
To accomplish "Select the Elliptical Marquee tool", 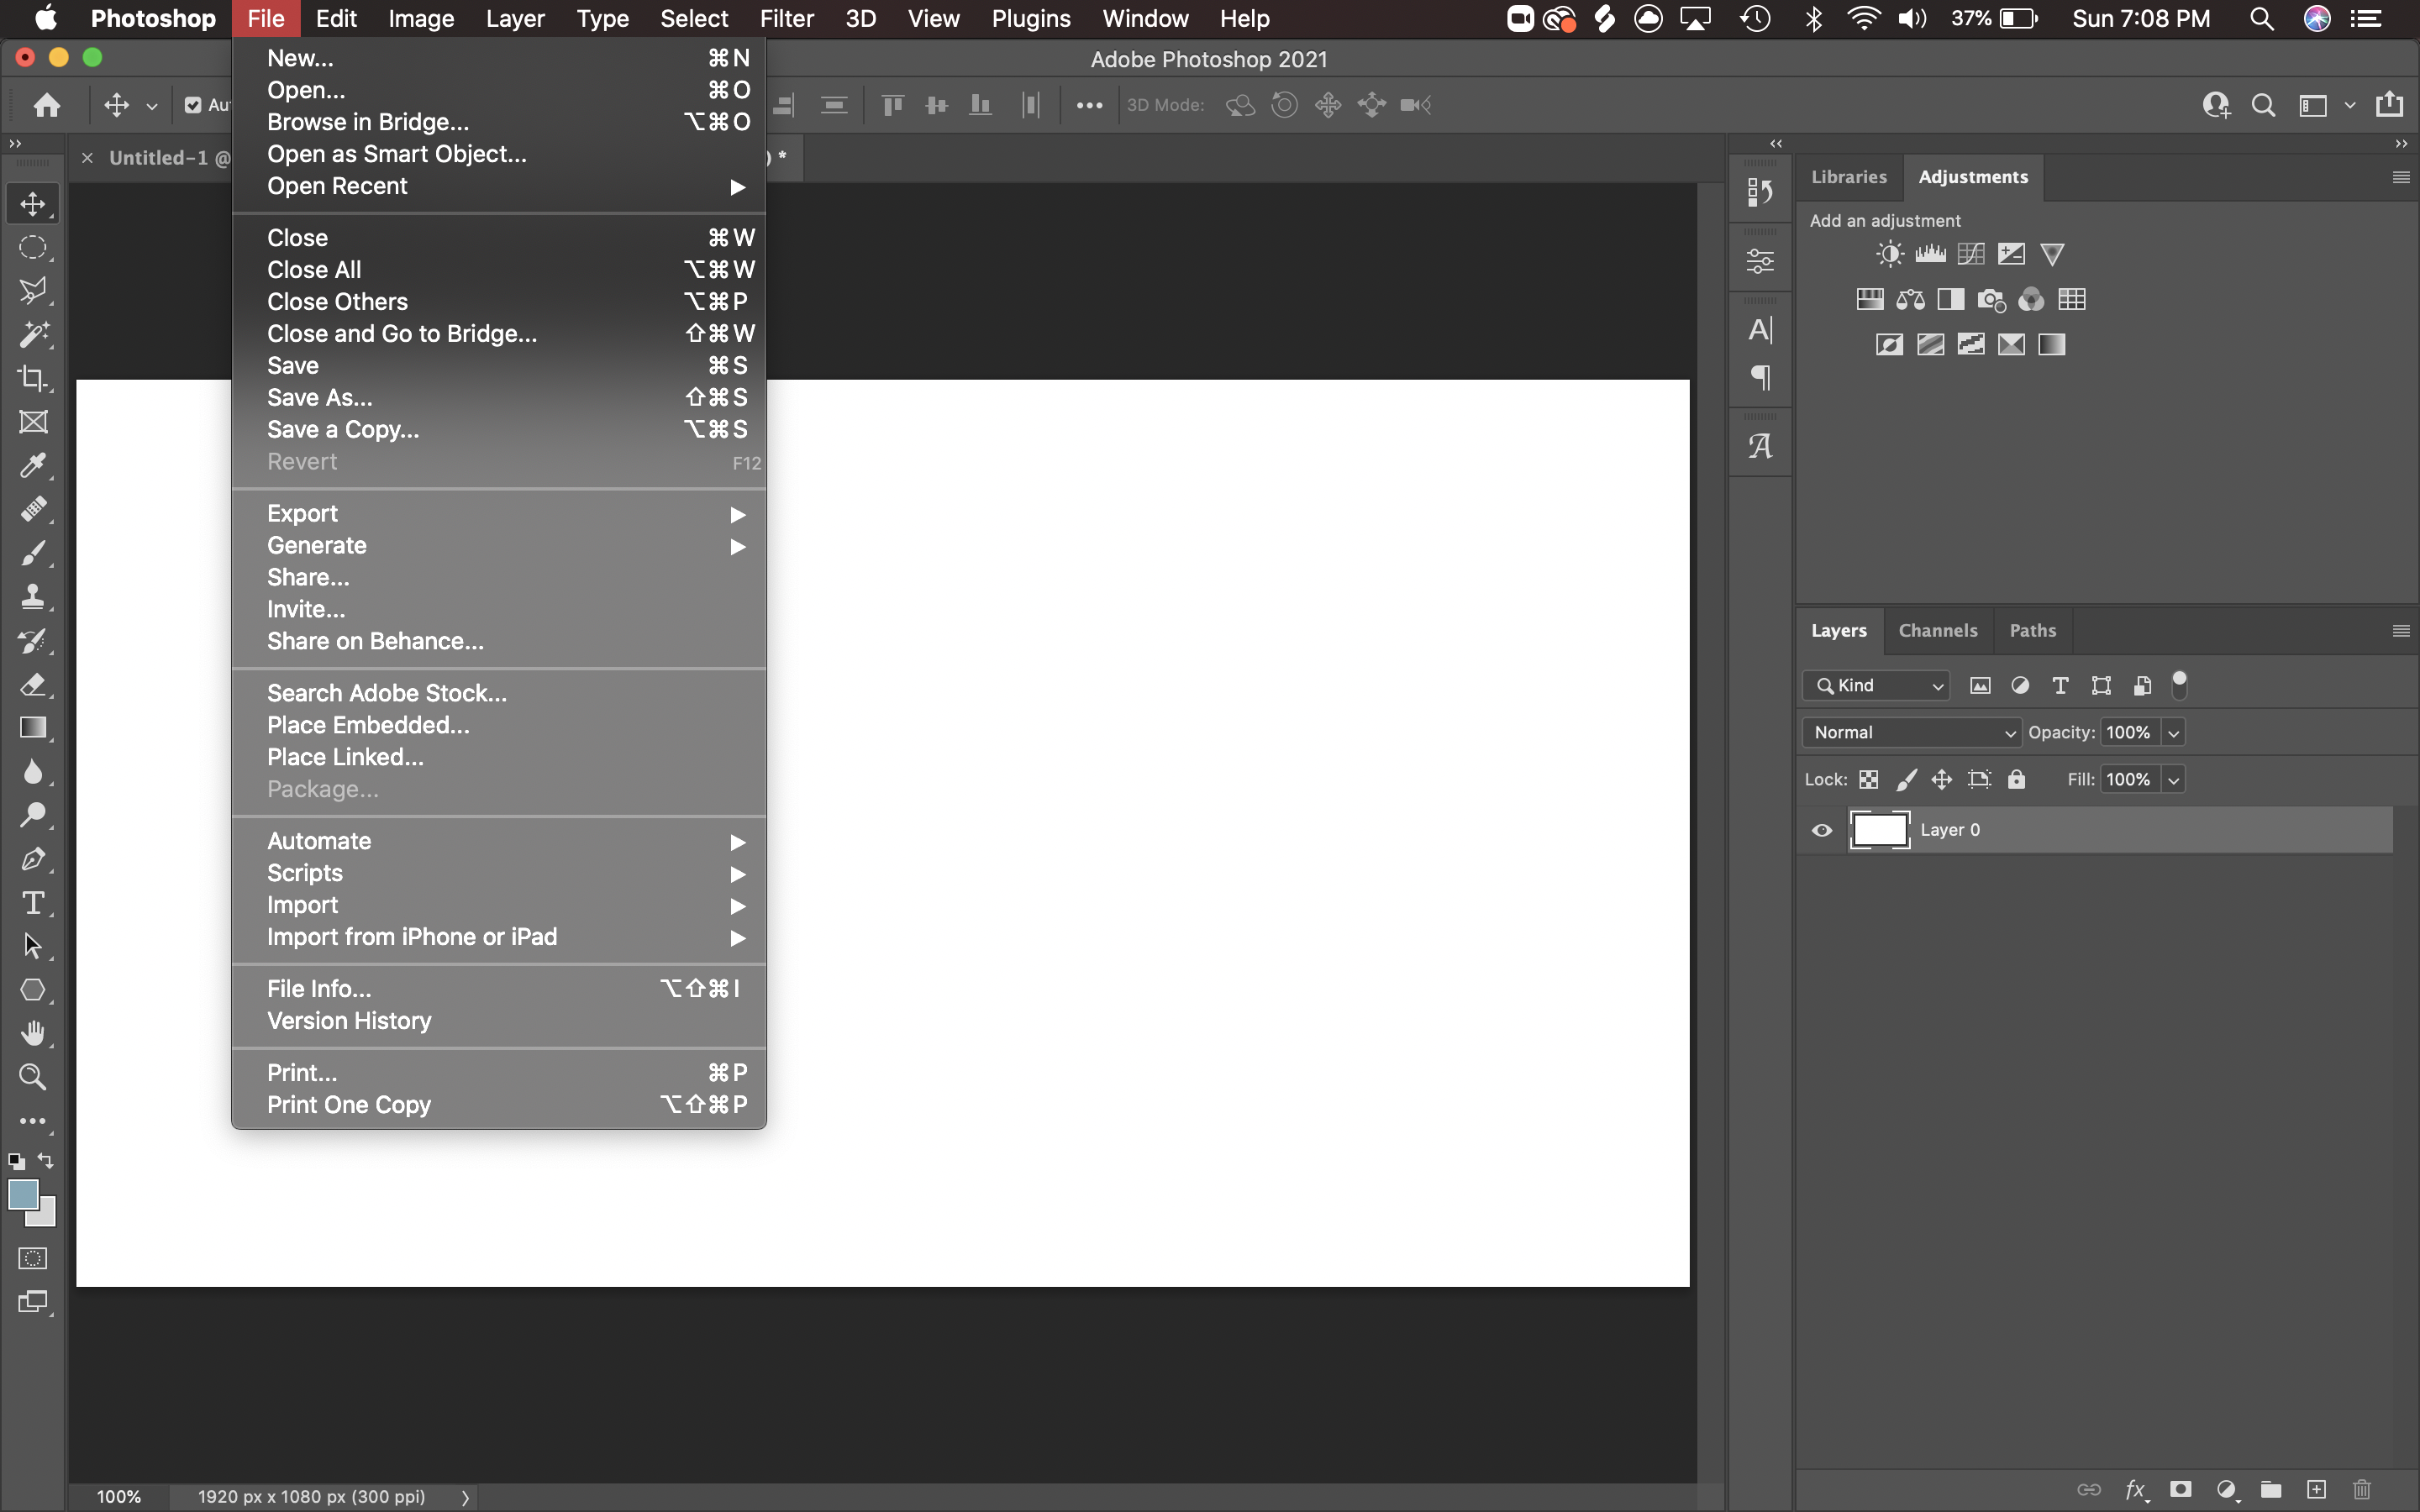I will 33,248.
